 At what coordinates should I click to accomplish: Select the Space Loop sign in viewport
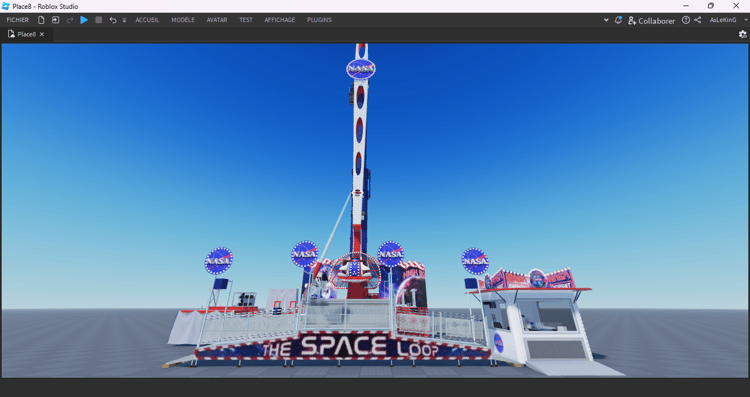pos(343,346)
